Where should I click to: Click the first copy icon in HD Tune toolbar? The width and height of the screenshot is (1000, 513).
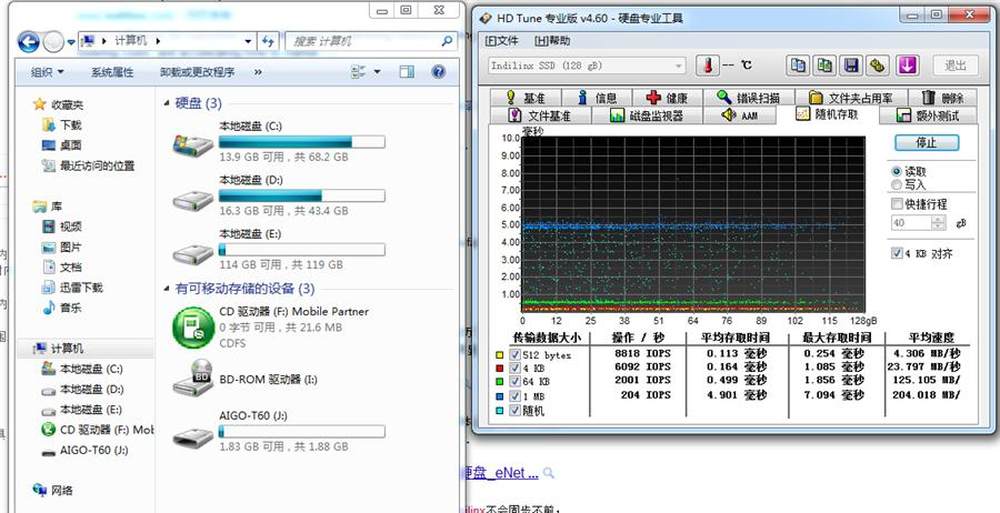tap(798, 65)
